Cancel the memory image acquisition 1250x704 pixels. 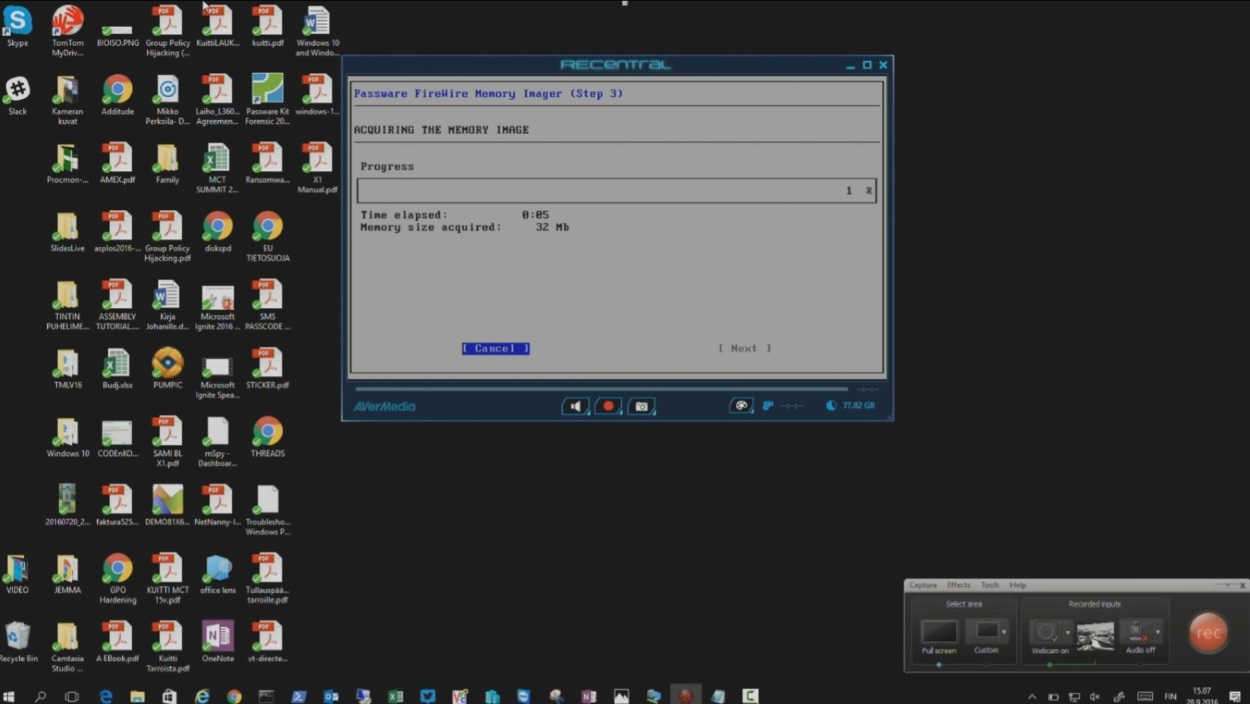tap(495, 348)
